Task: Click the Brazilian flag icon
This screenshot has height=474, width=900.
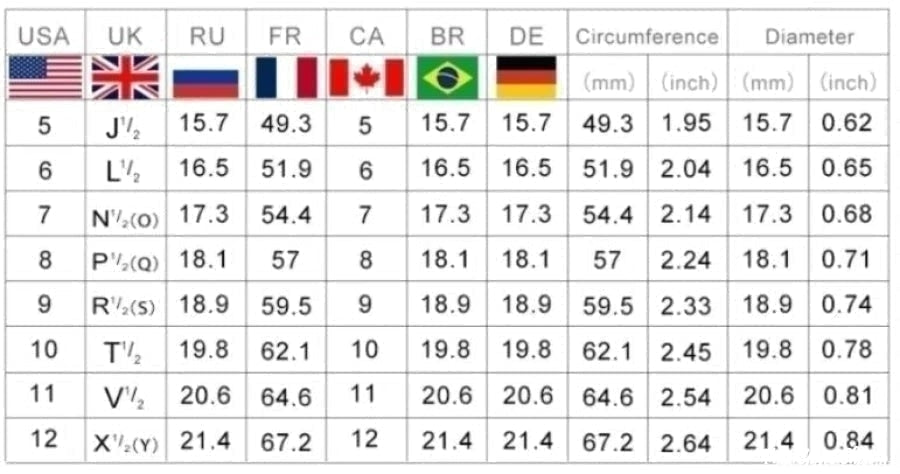Action: [447, 78]
